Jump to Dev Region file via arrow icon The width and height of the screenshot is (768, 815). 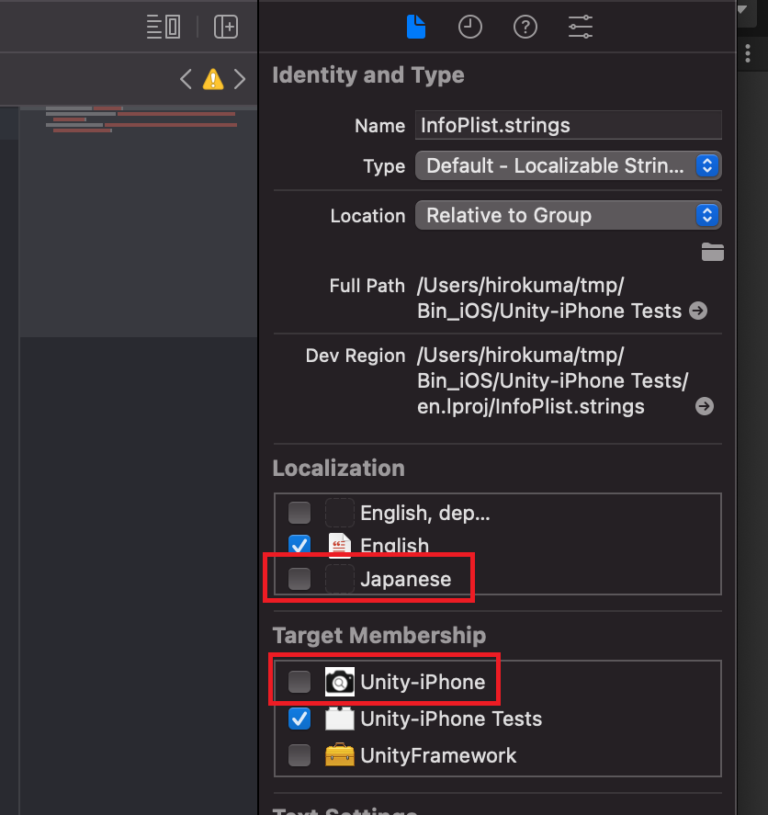tap(704, 406)
